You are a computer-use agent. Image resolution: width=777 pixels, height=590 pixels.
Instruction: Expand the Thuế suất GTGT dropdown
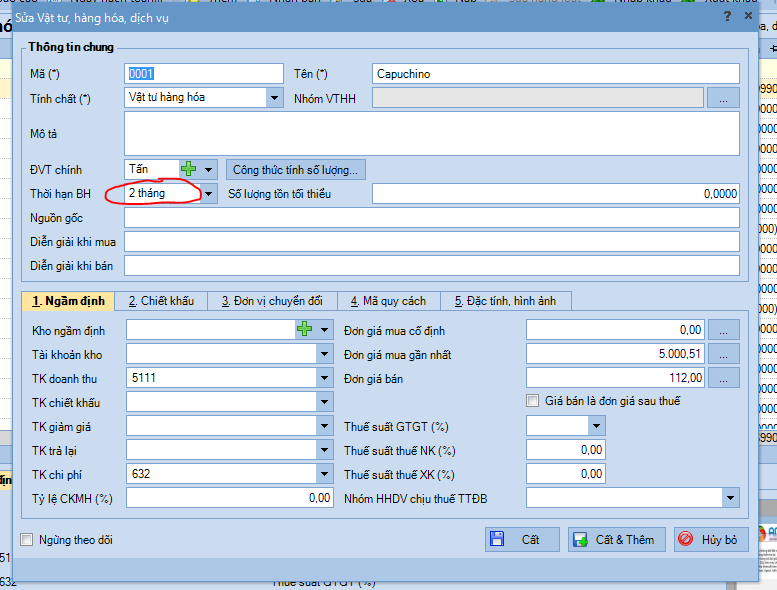pos(596,426)
